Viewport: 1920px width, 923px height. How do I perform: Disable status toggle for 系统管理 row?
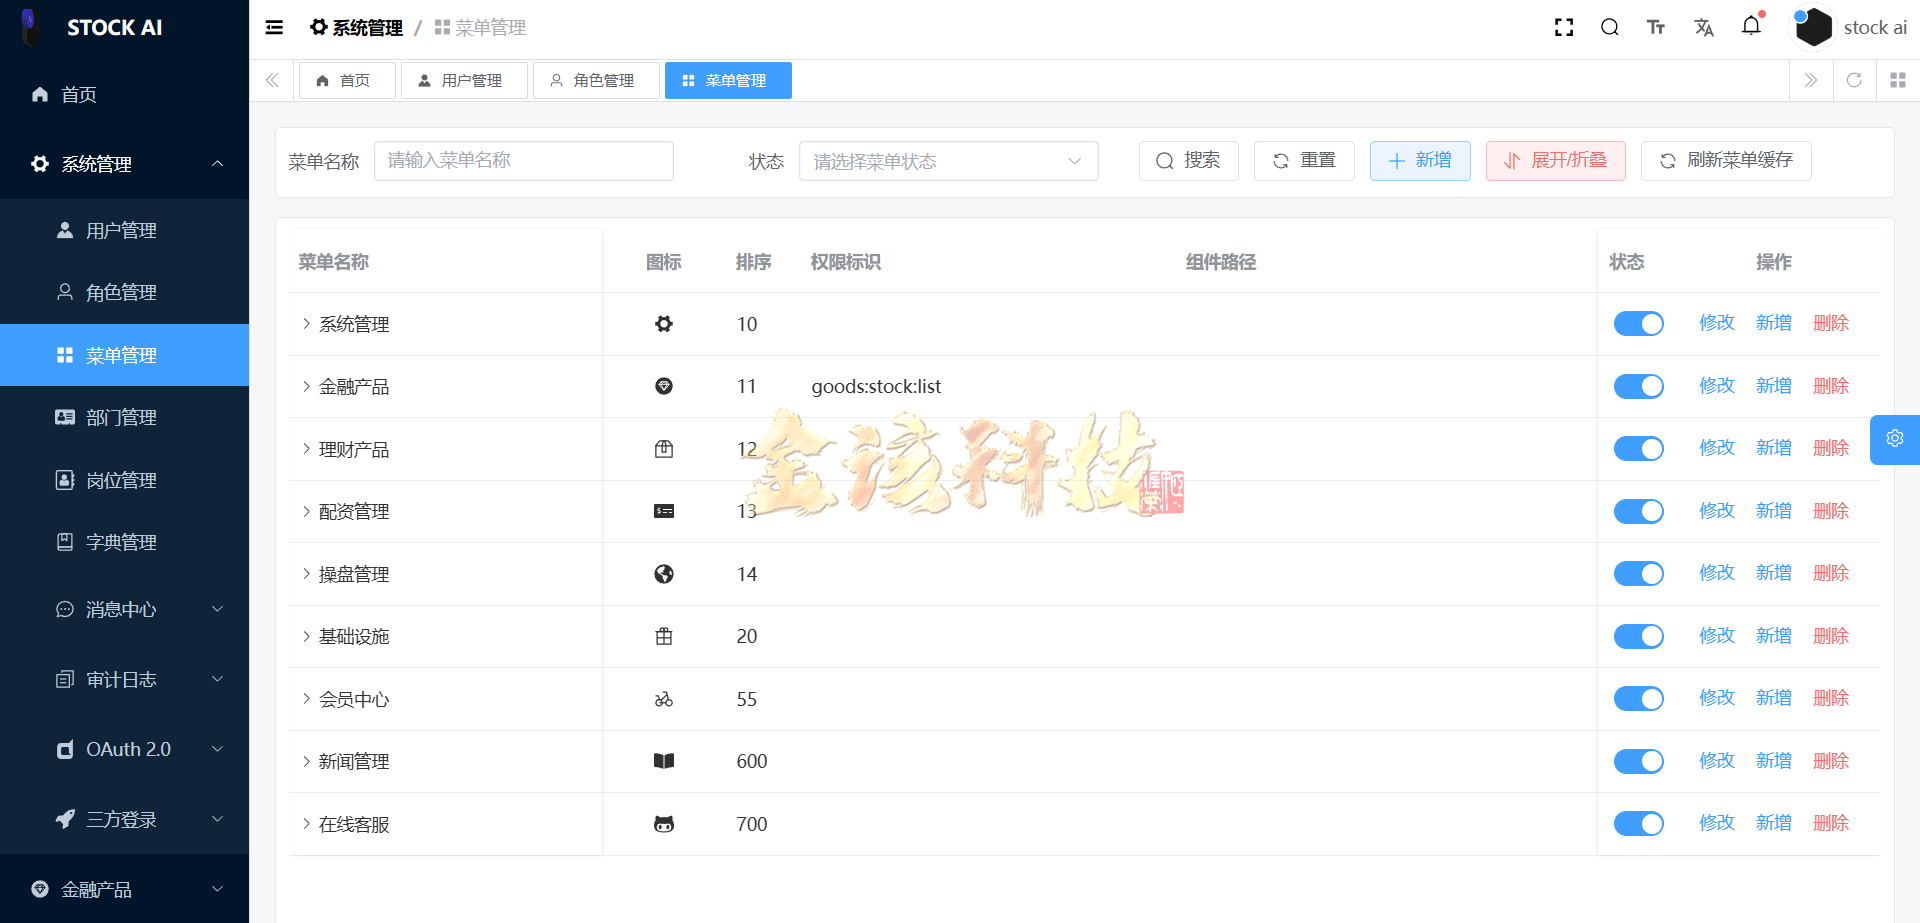(1638, 323)
